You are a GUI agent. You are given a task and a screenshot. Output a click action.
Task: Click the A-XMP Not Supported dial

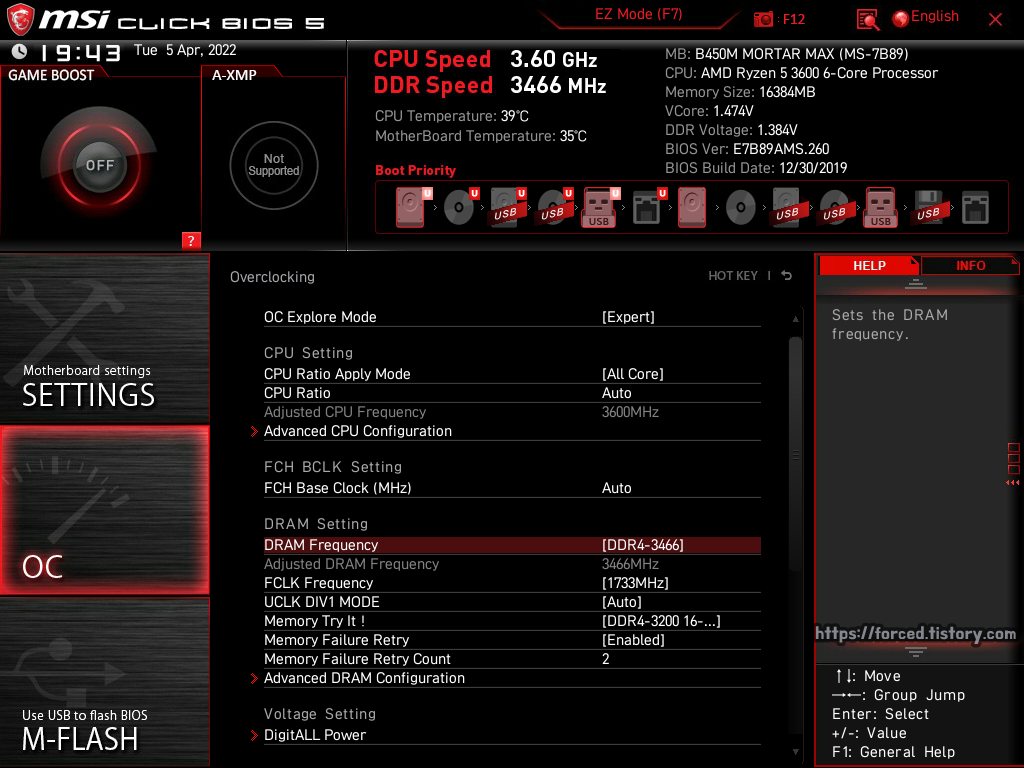coord(274,165)
